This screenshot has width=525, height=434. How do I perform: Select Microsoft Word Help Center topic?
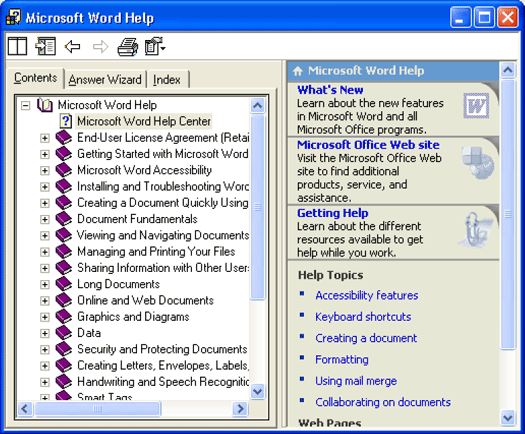144,121
